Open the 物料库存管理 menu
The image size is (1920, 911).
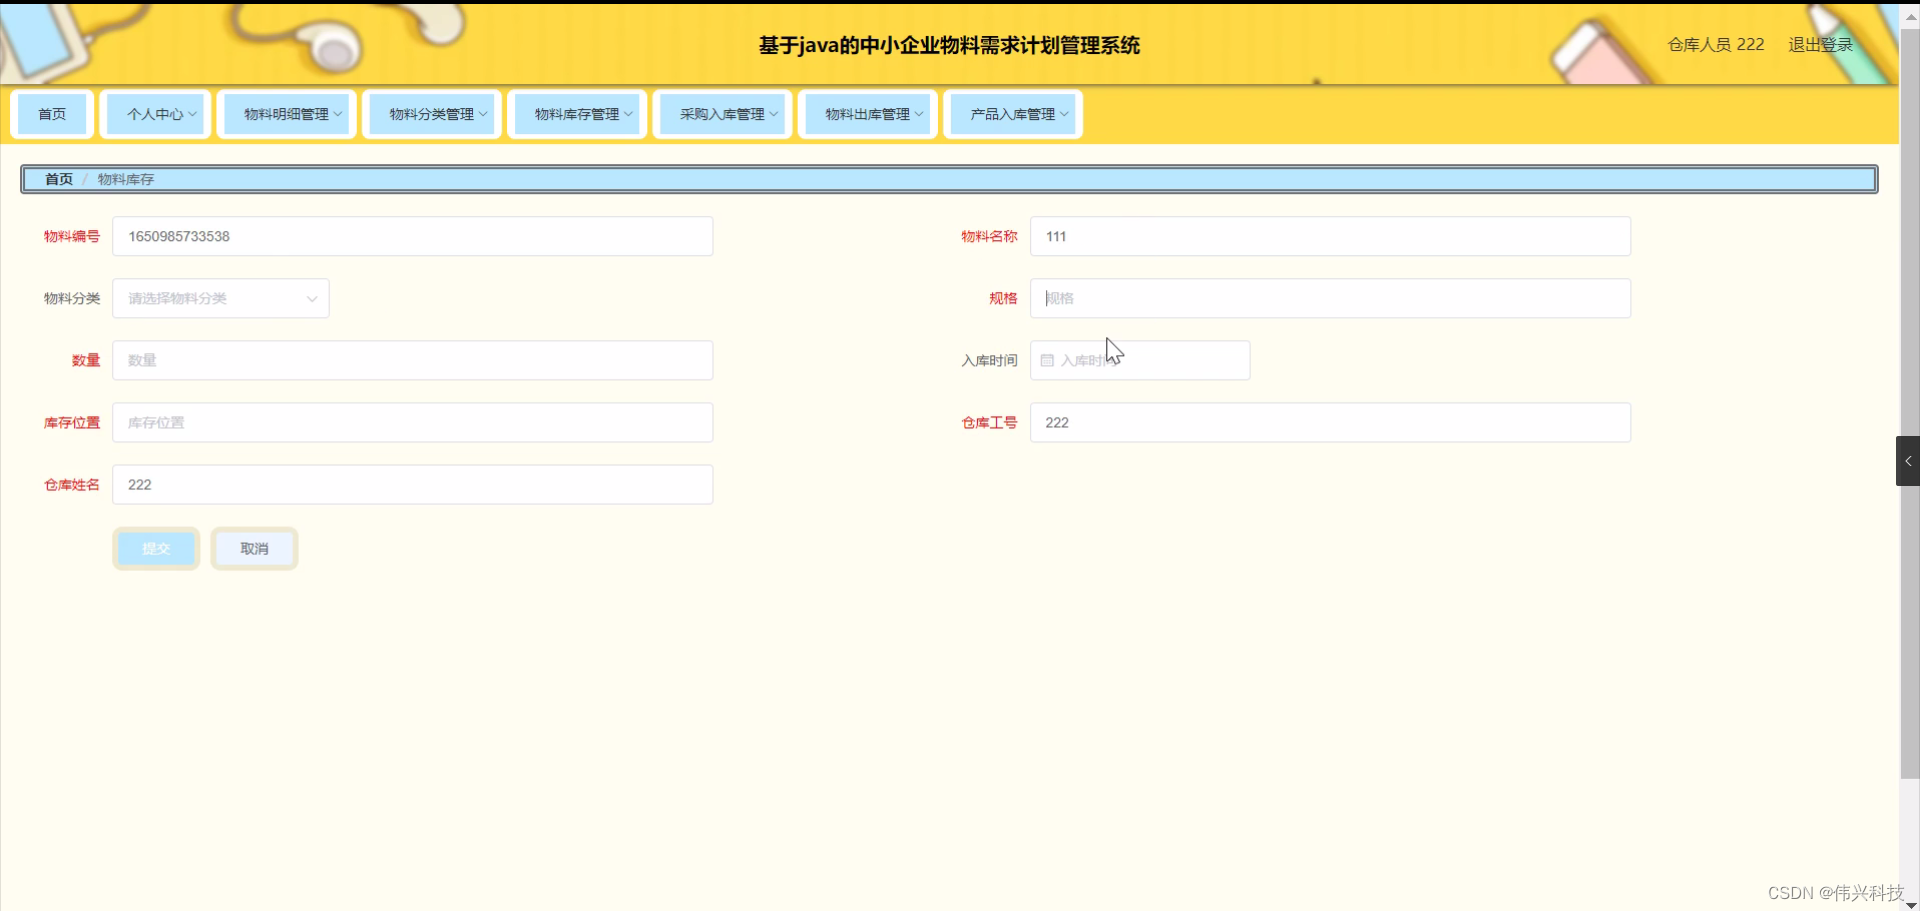(577, 114)
